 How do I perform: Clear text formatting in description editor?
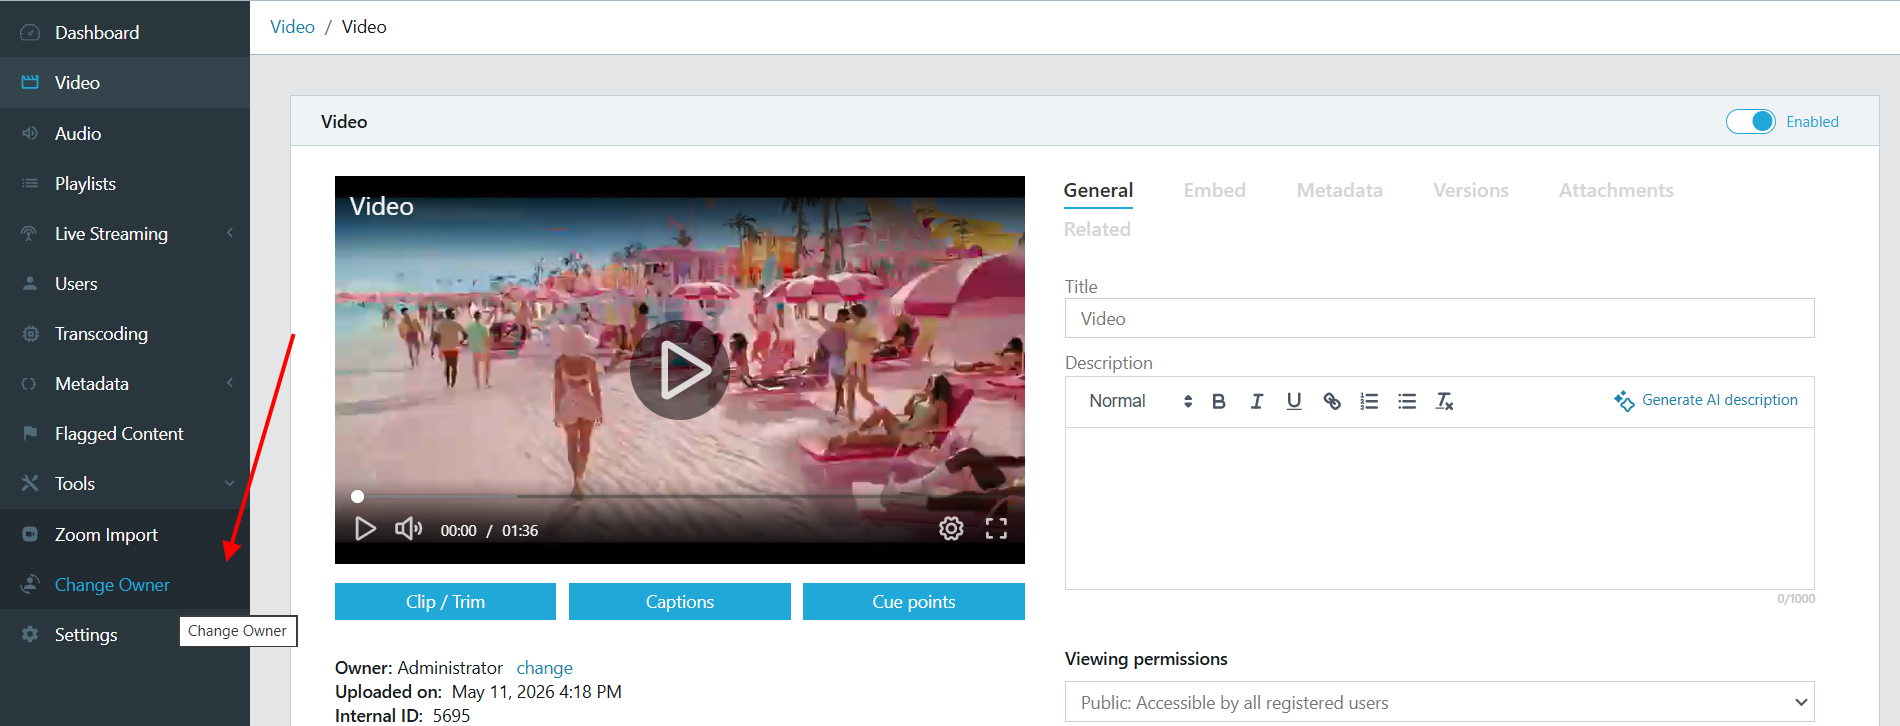coord(1445,401)
